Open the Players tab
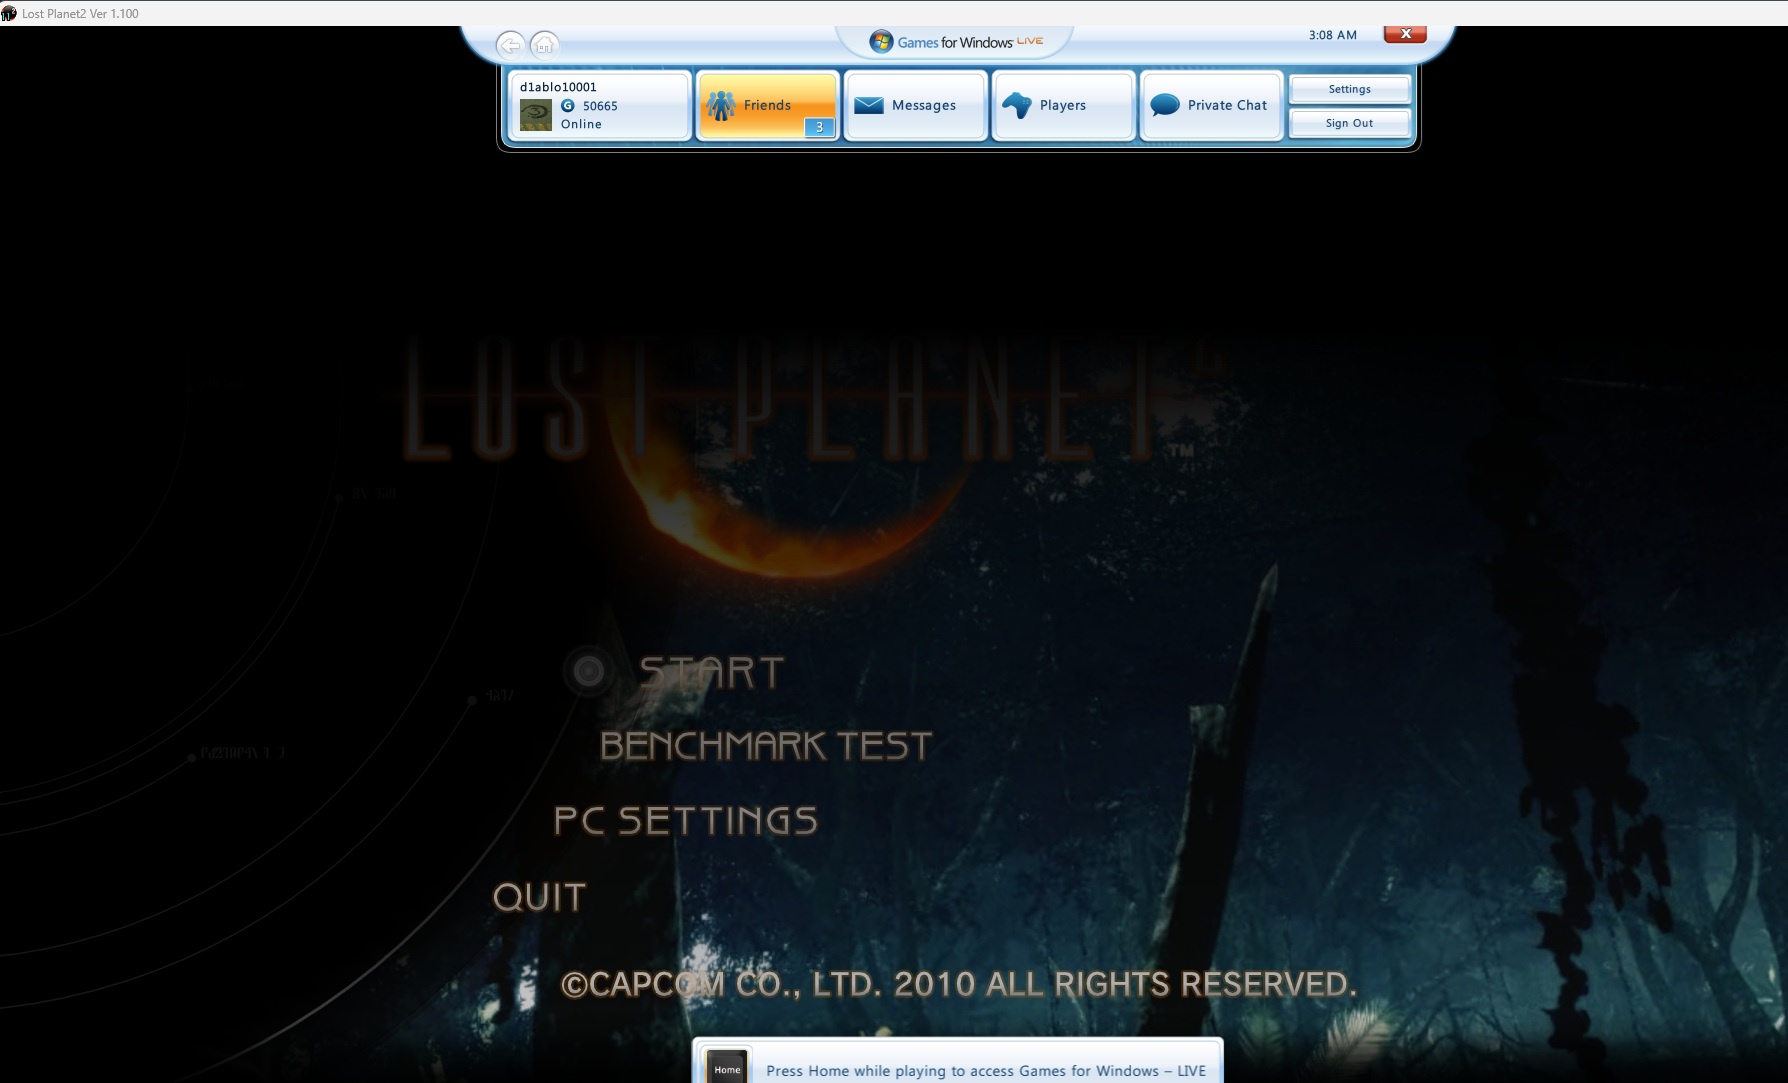Image resolution: width=1788 pixels, height=1083 pixels. point(1063,105)
